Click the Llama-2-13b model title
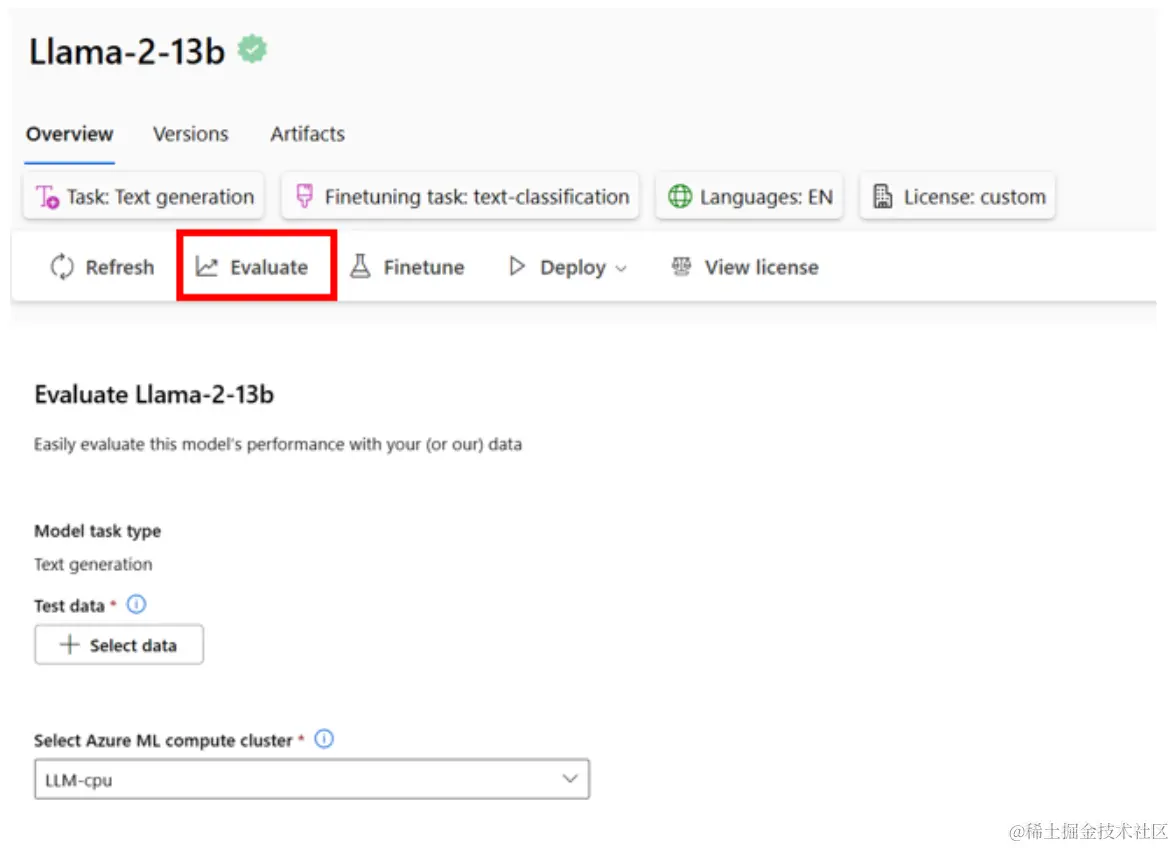 tap(127, 52)
